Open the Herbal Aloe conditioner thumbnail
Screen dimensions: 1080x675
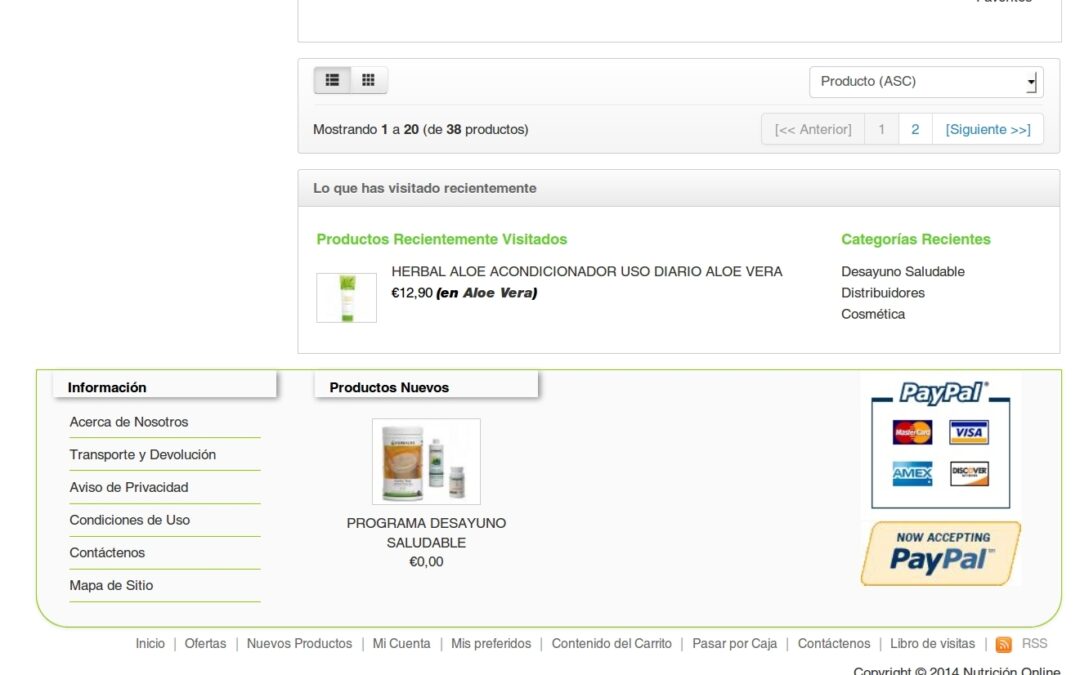coord(346,298)
